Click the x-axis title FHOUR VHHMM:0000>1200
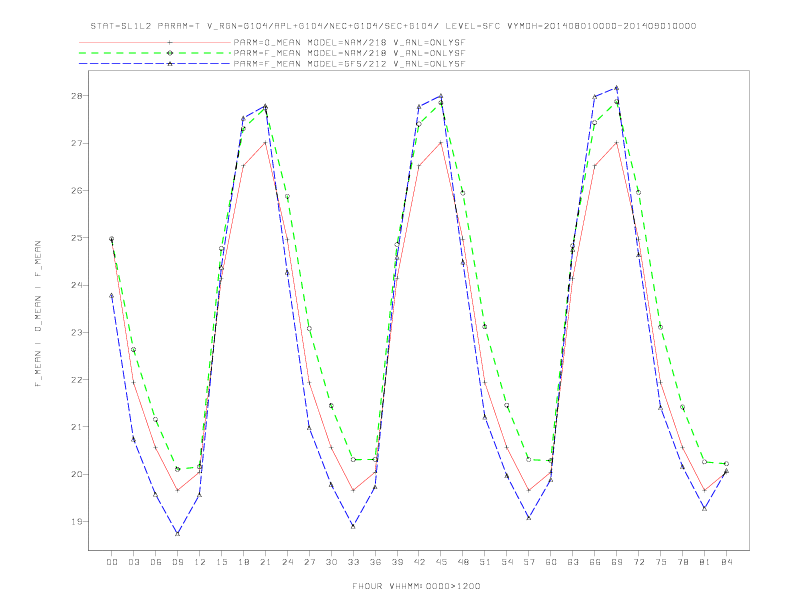The height and width of the screenshot is (612, 792). click(x=416, y=586)
